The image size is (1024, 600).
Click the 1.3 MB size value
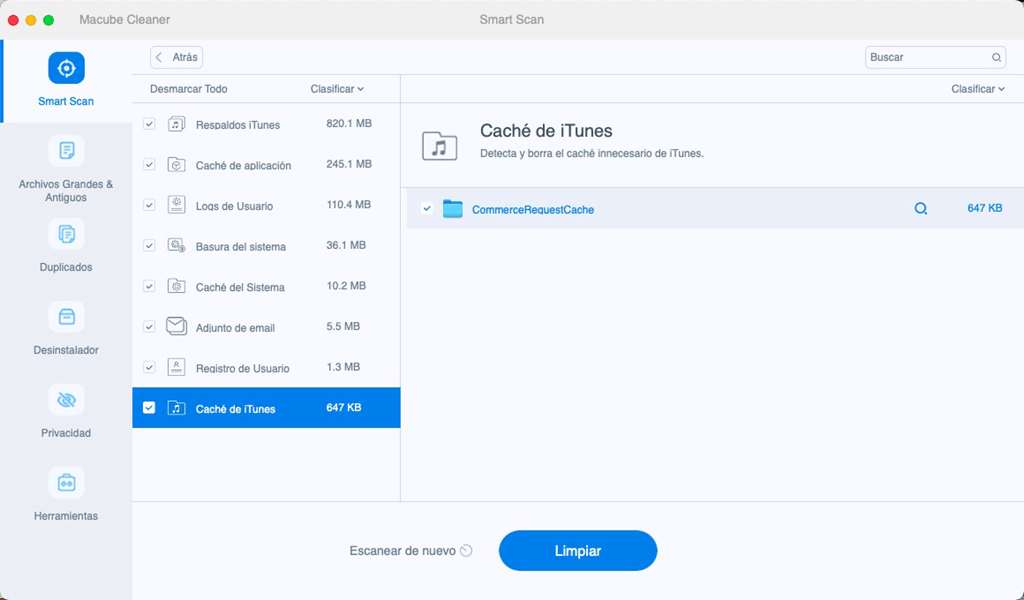[x=343, y=366]
